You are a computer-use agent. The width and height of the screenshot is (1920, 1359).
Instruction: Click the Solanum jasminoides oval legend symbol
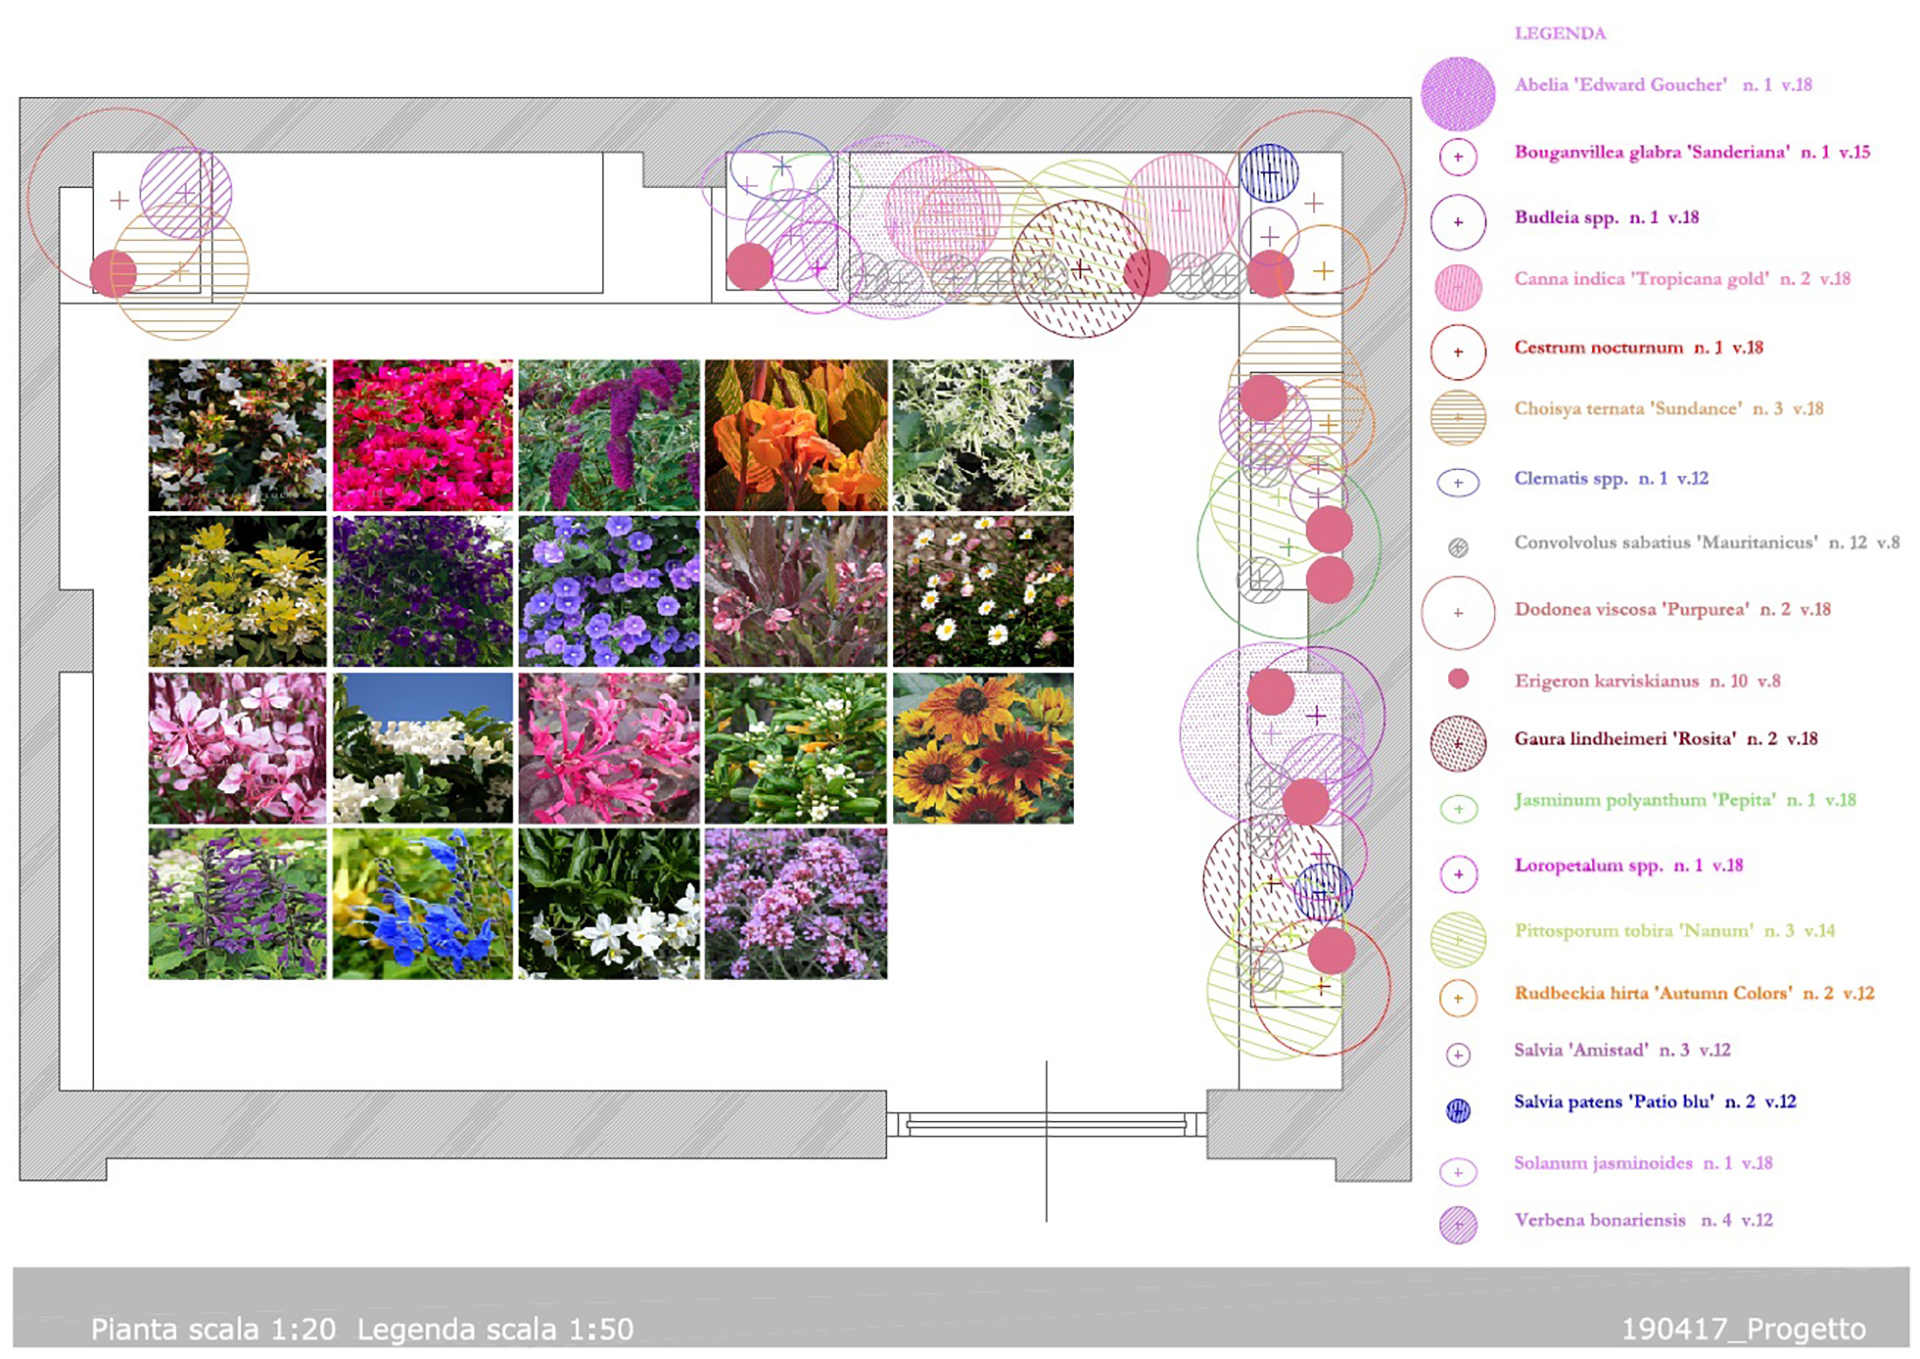[1458, 1171]
